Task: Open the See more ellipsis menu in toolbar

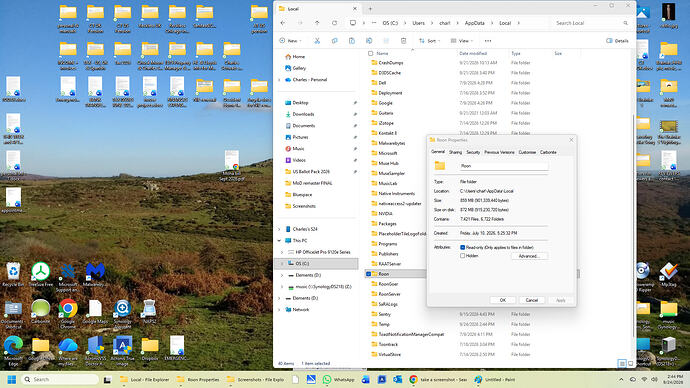Action: tap(488, 41)
